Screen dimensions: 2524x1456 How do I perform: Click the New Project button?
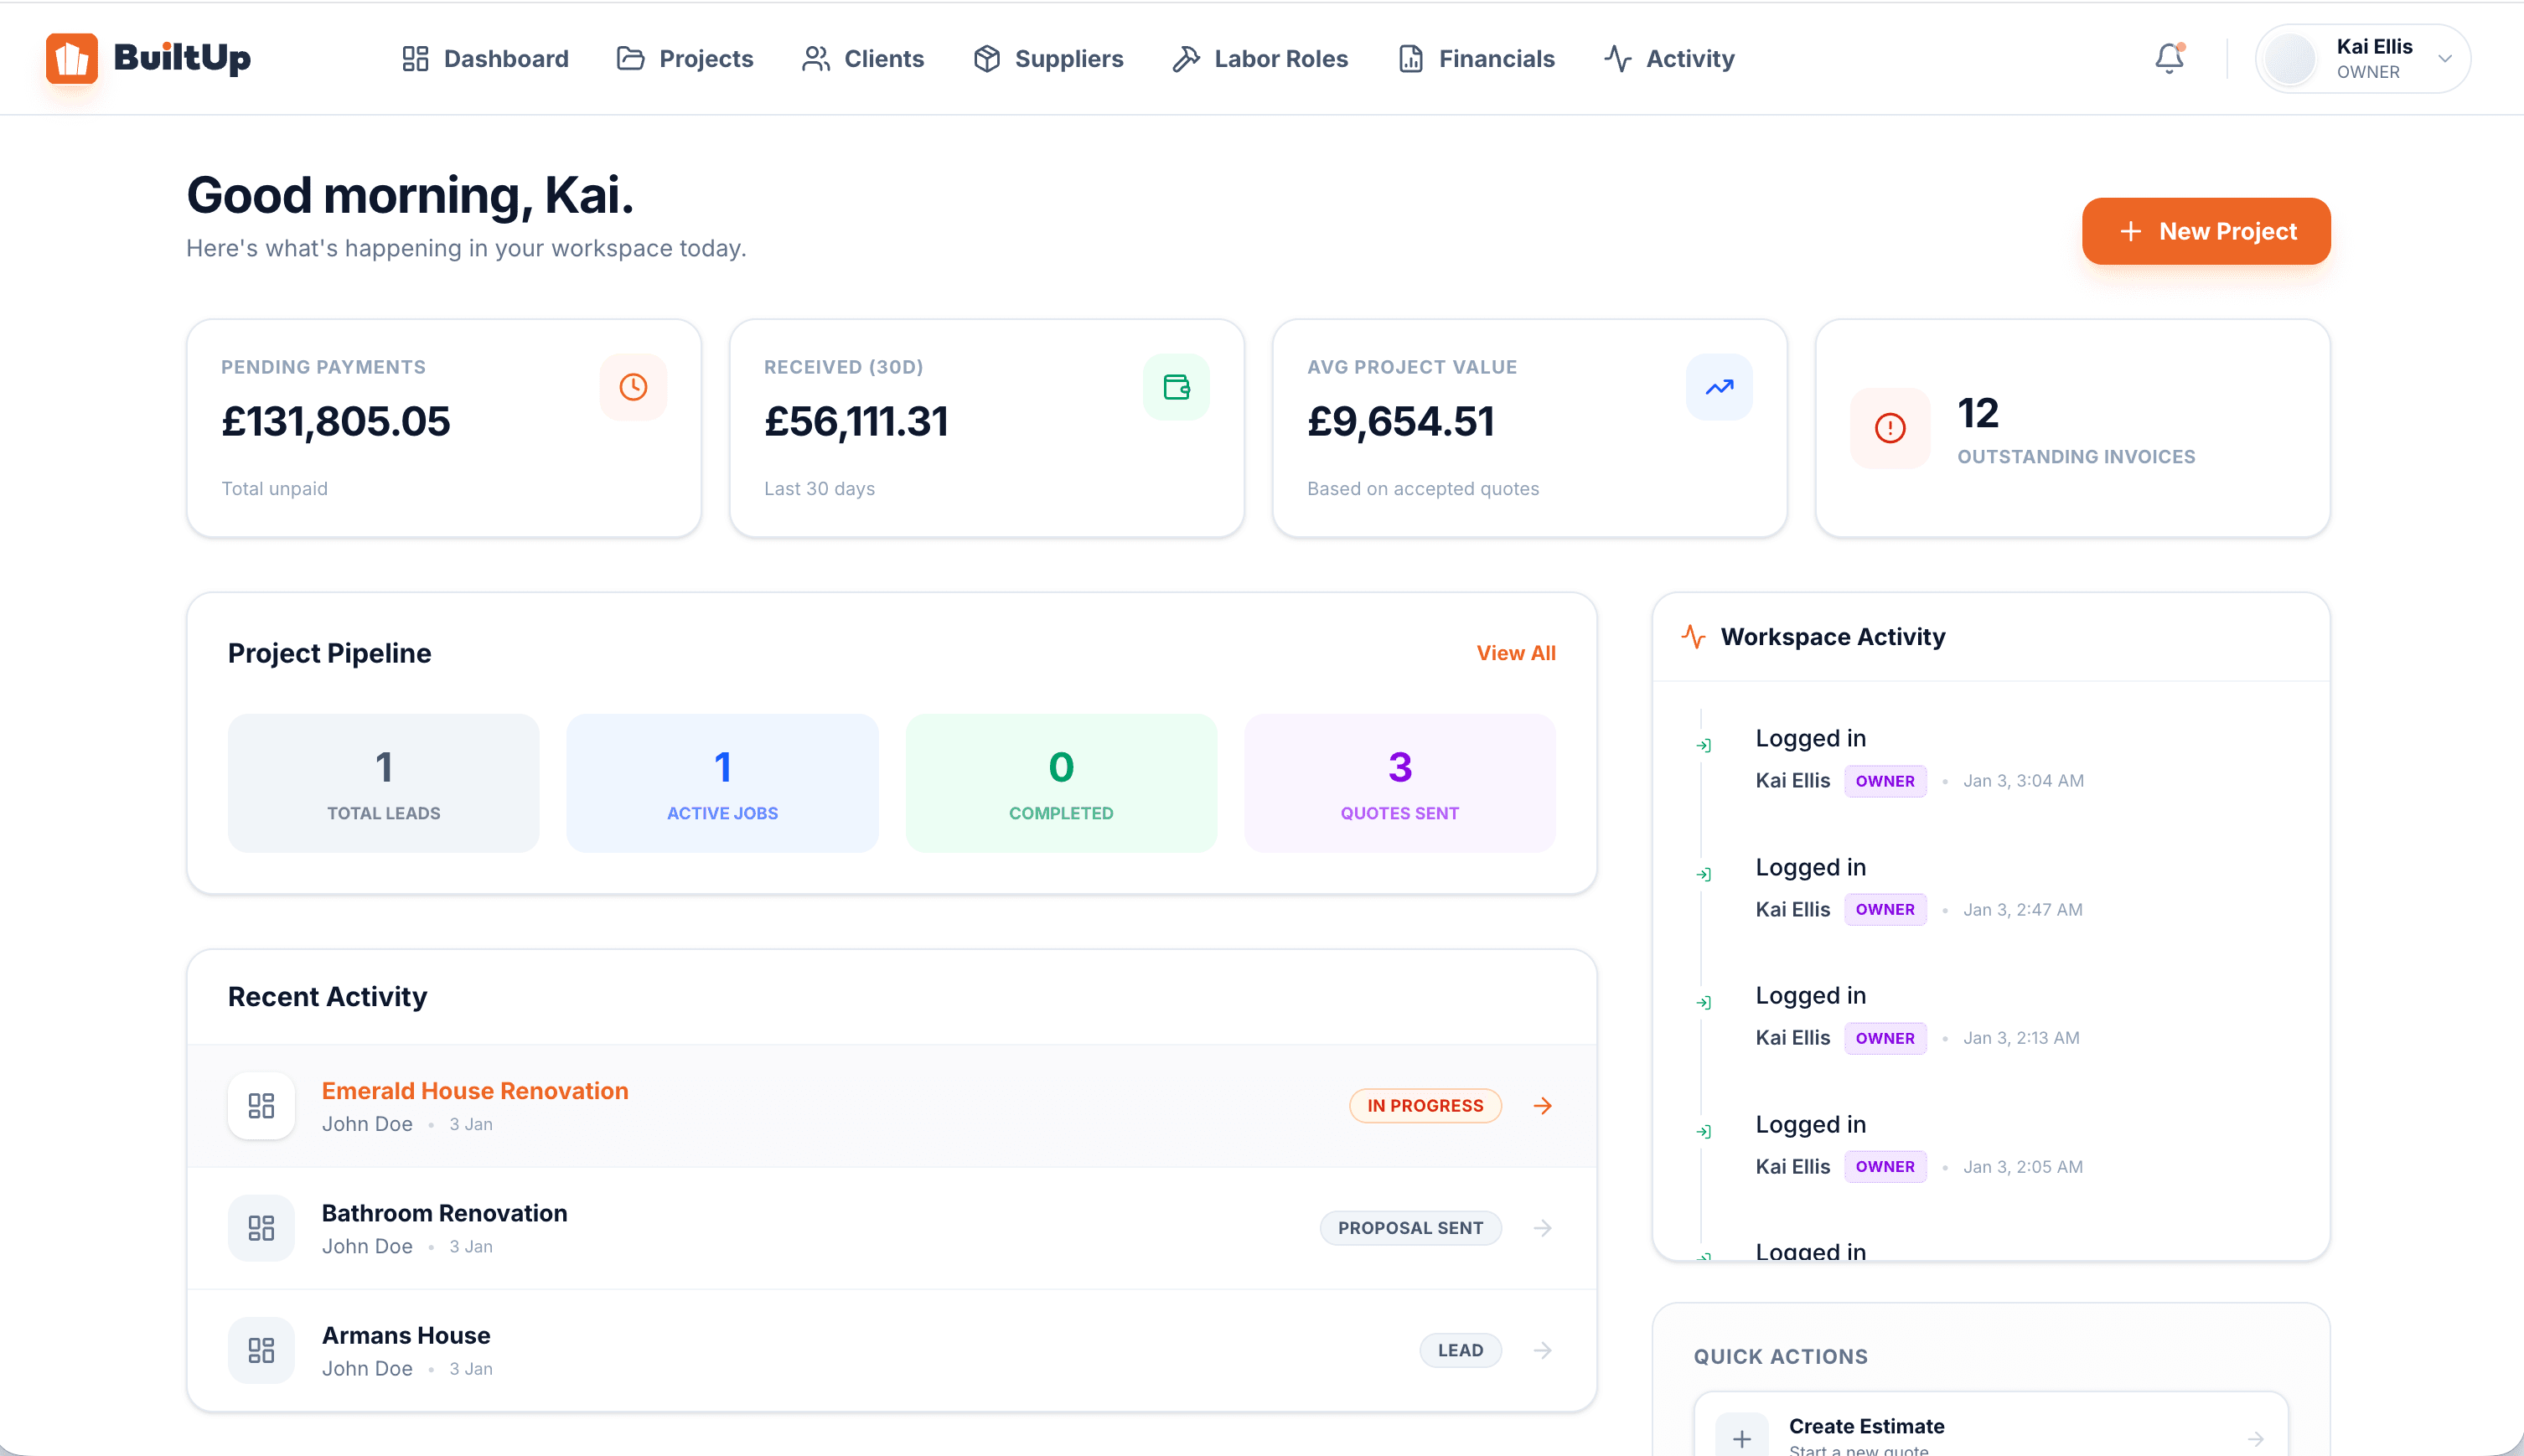point(2206,231)
